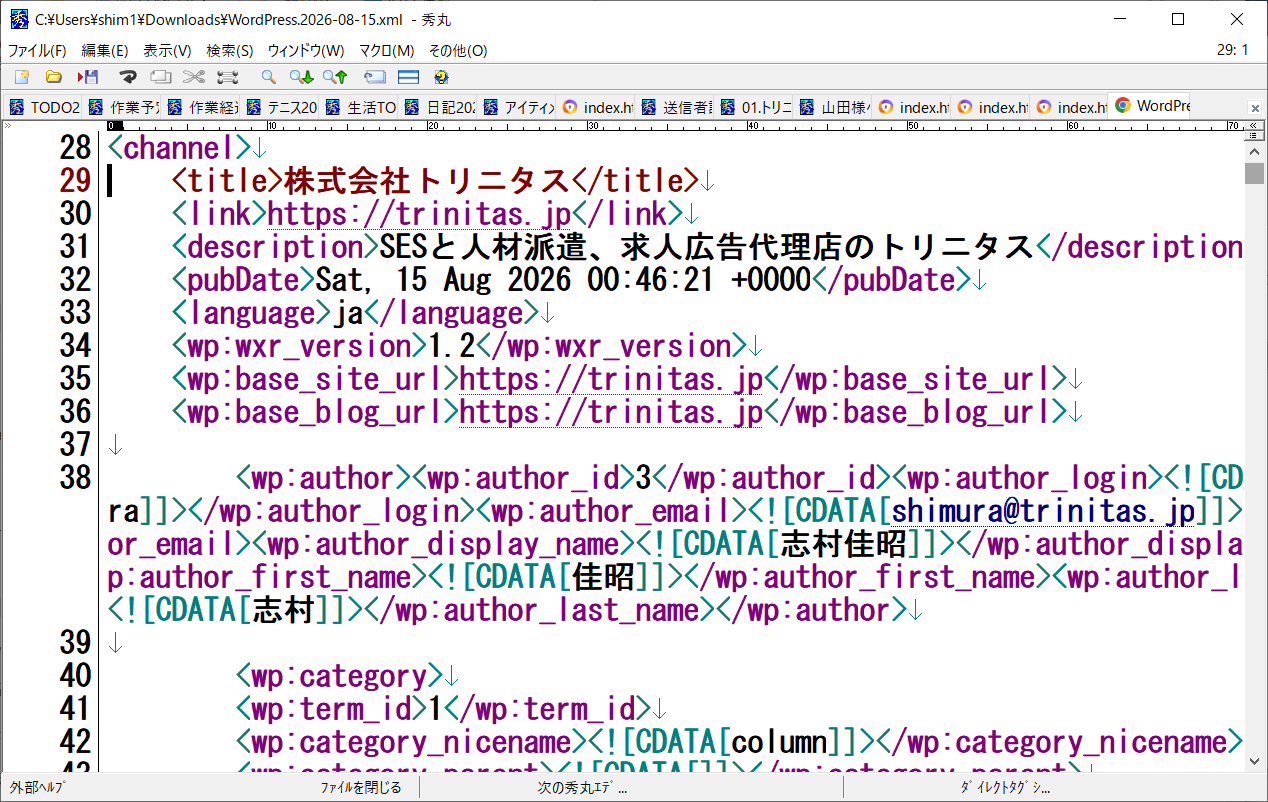
Task: Click the URL in wp:base_blog_url line 36
Action: click(611, 411)
